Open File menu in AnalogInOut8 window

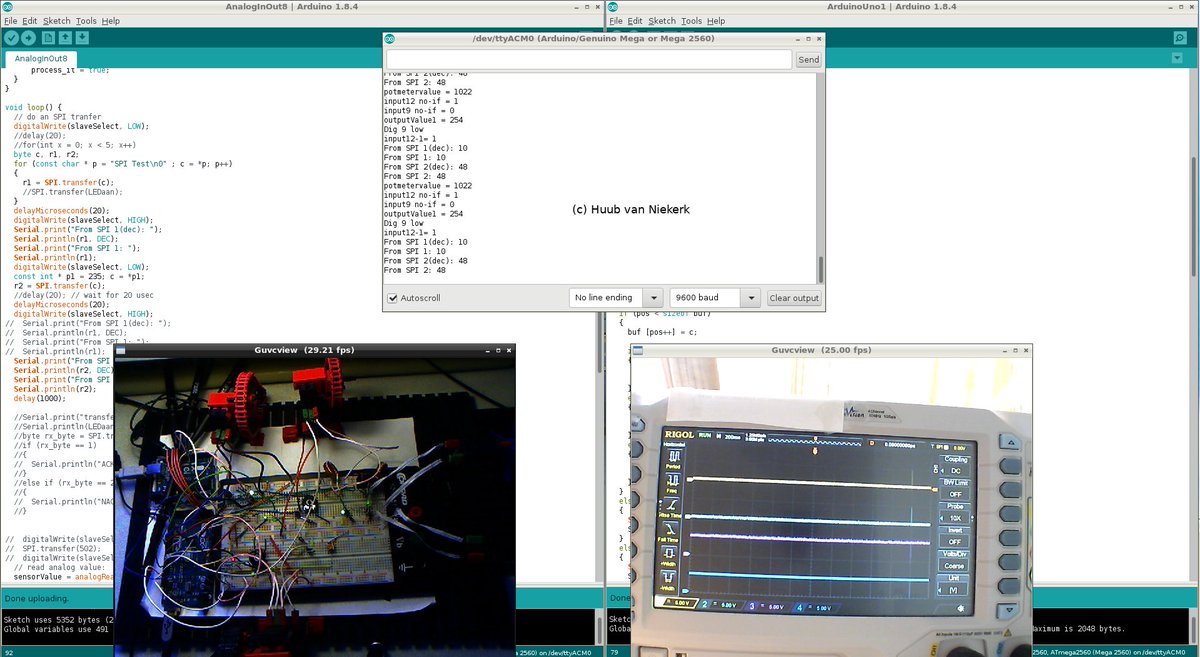pos(11,20)
